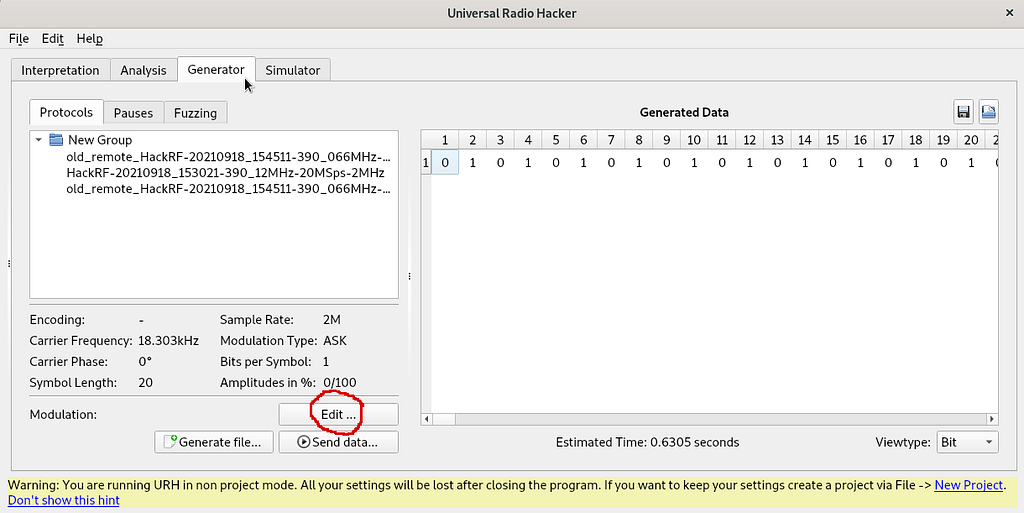Click bit cell under column 1
Image resolution: width=1024 pixels, height=513 pixels.
click(x=445, y=163)
